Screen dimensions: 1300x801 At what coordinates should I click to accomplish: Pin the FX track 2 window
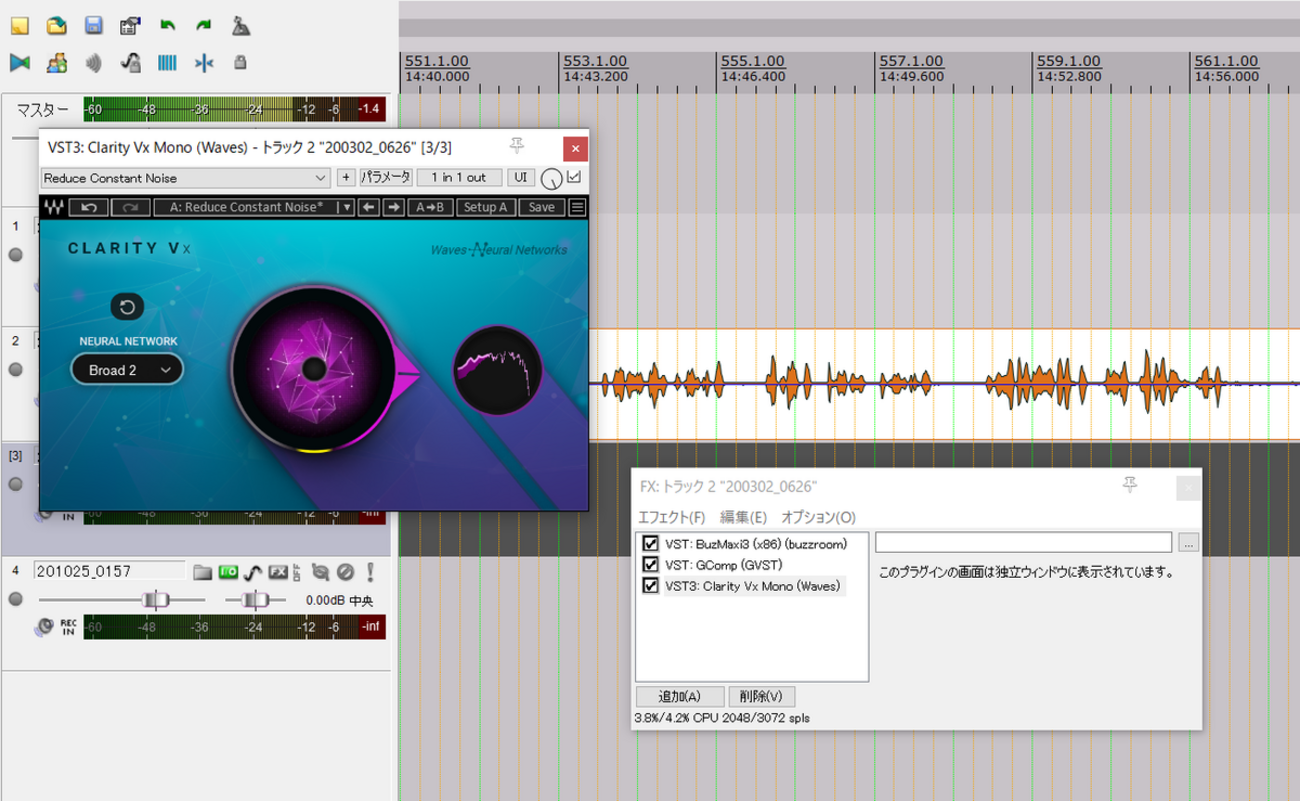[1130, 485]
